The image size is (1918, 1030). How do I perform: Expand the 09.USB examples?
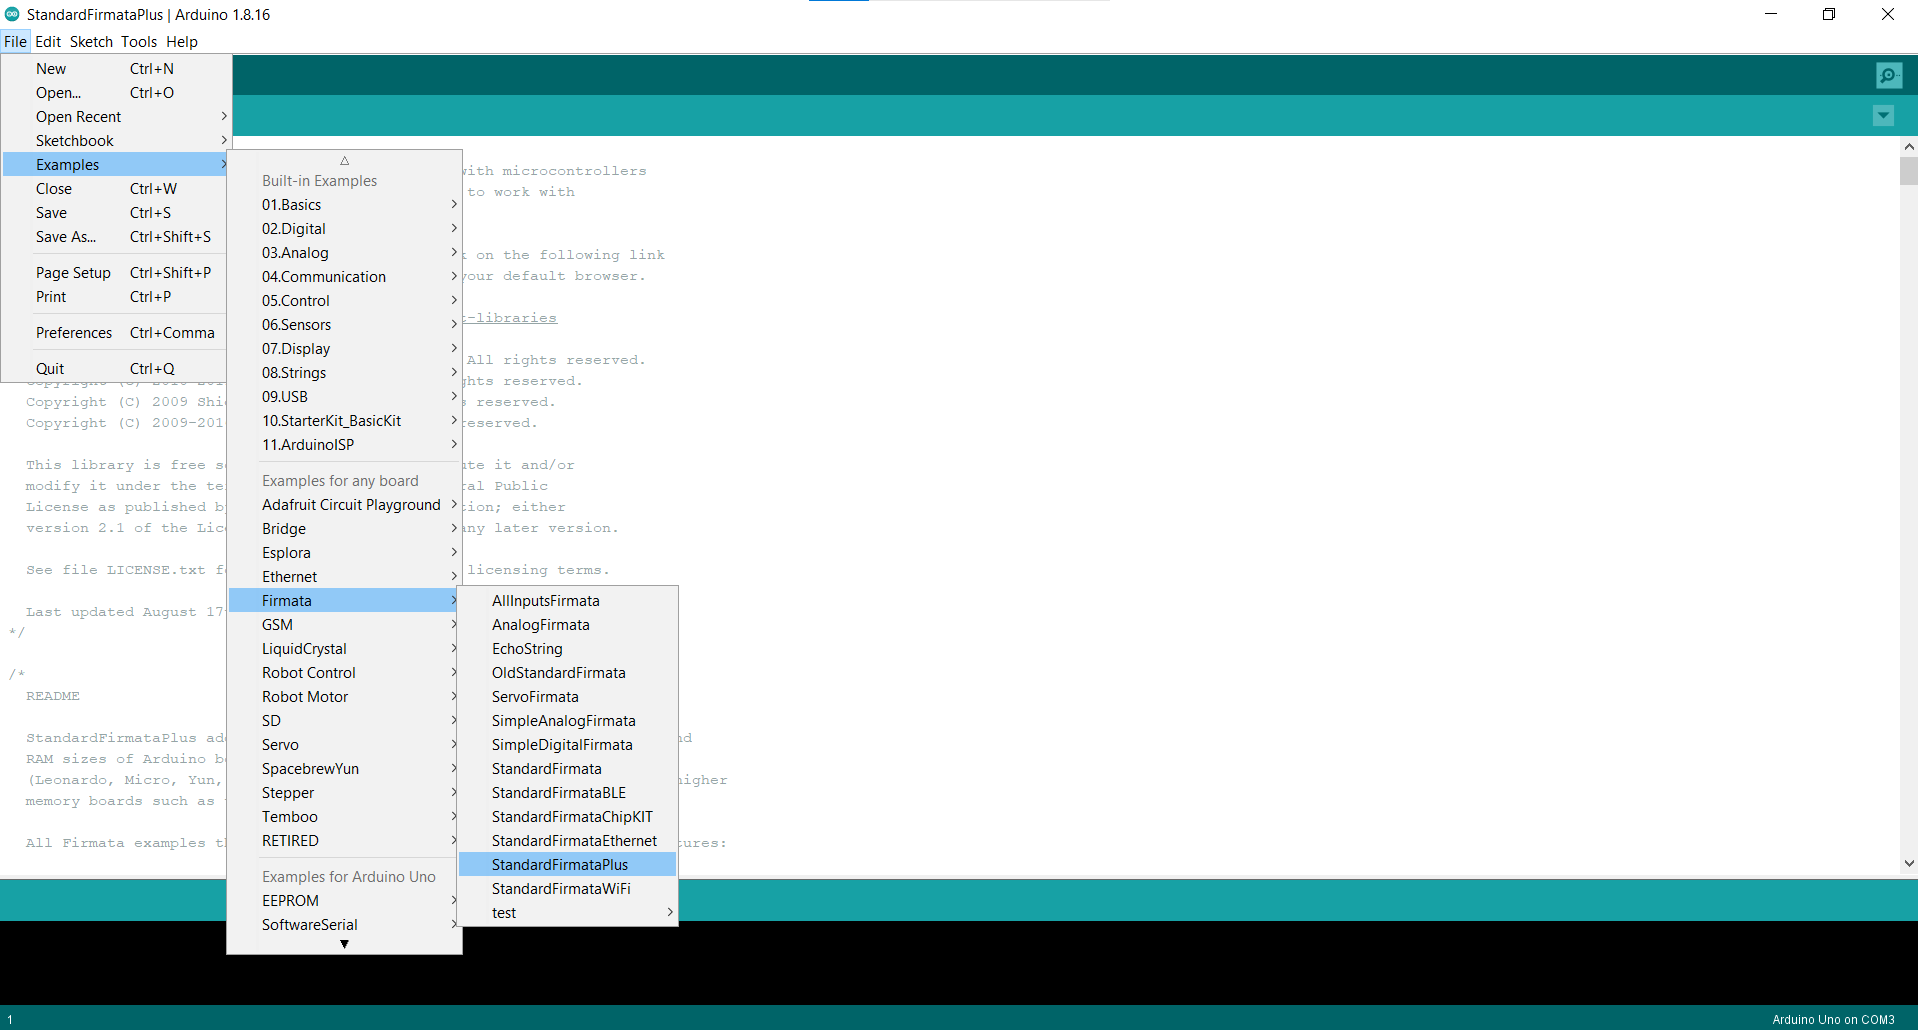pyautogui.click(x=344, y=397)
